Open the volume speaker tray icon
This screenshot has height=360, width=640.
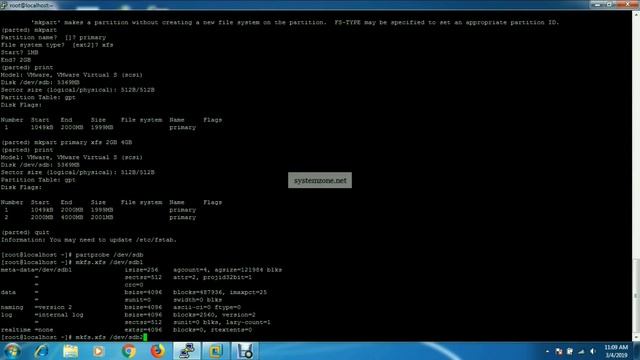(593, 351)
